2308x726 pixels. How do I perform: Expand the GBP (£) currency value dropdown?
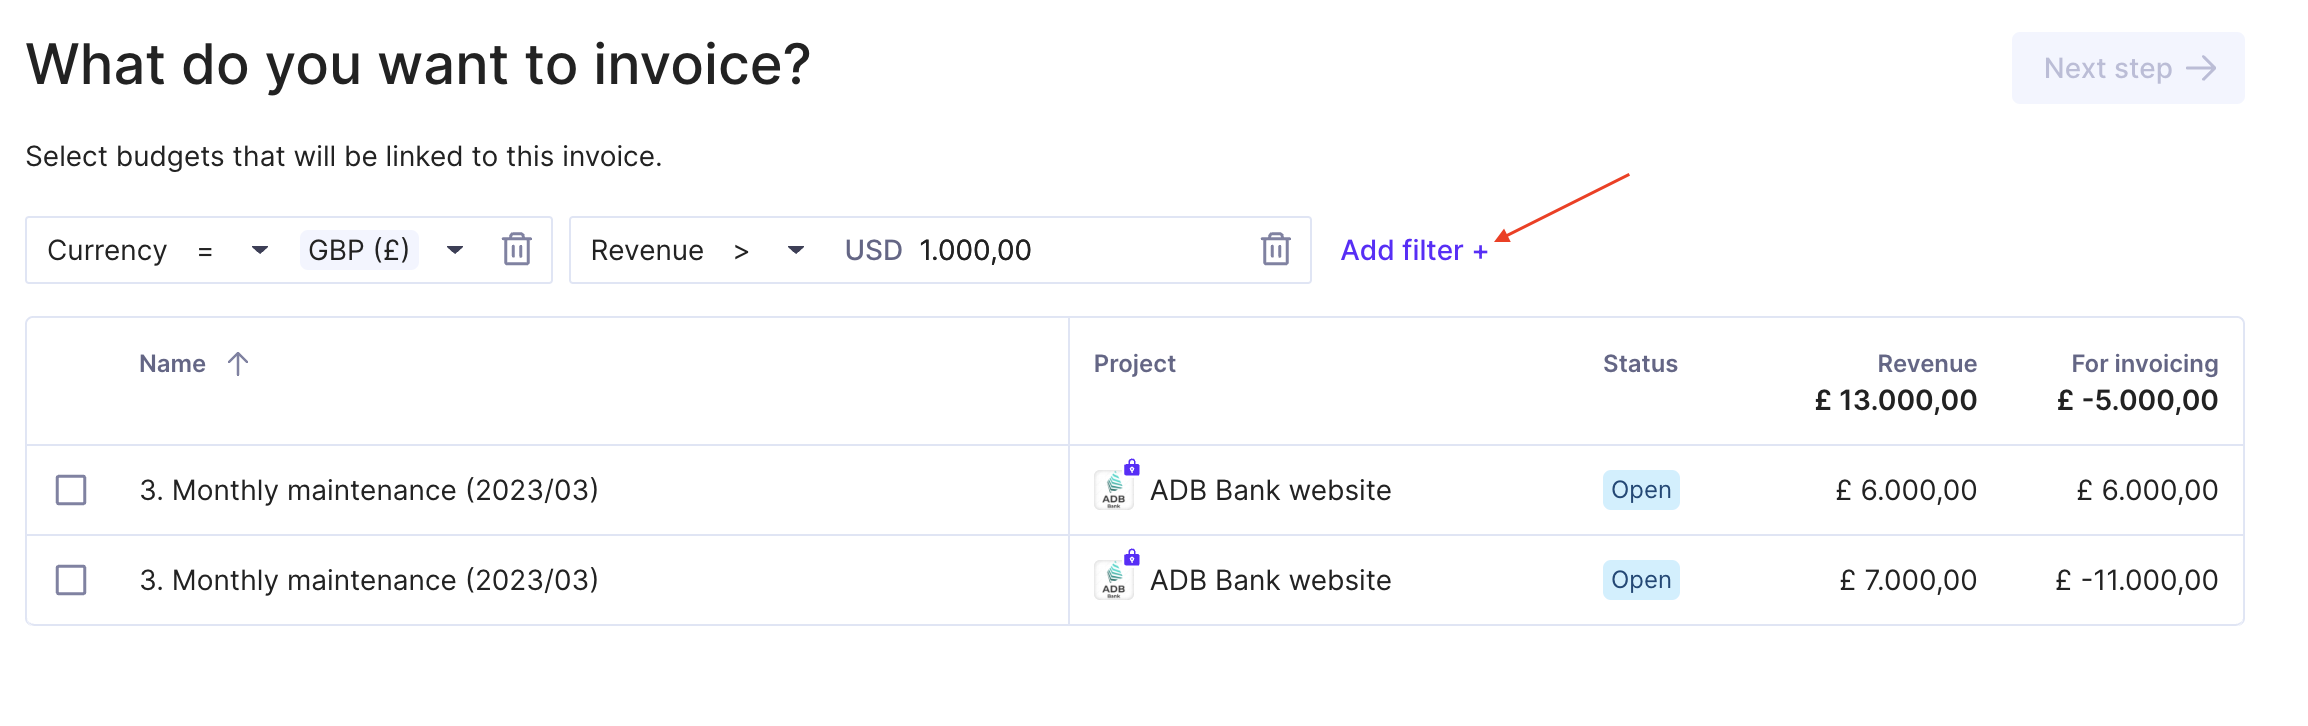[x=455, y=250]
